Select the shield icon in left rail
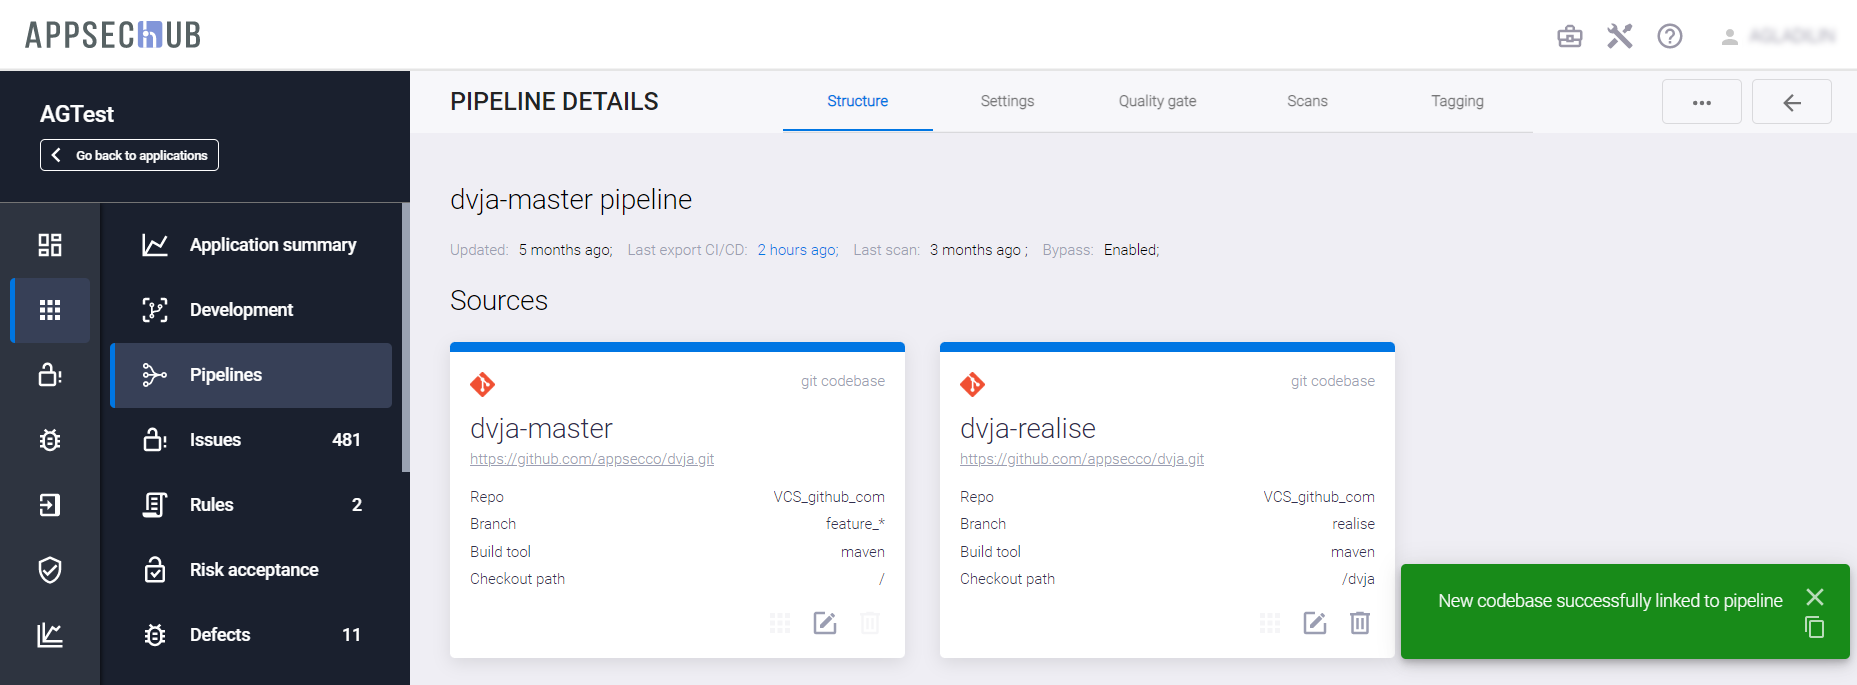1857x685 pixels. click(50, 570)
